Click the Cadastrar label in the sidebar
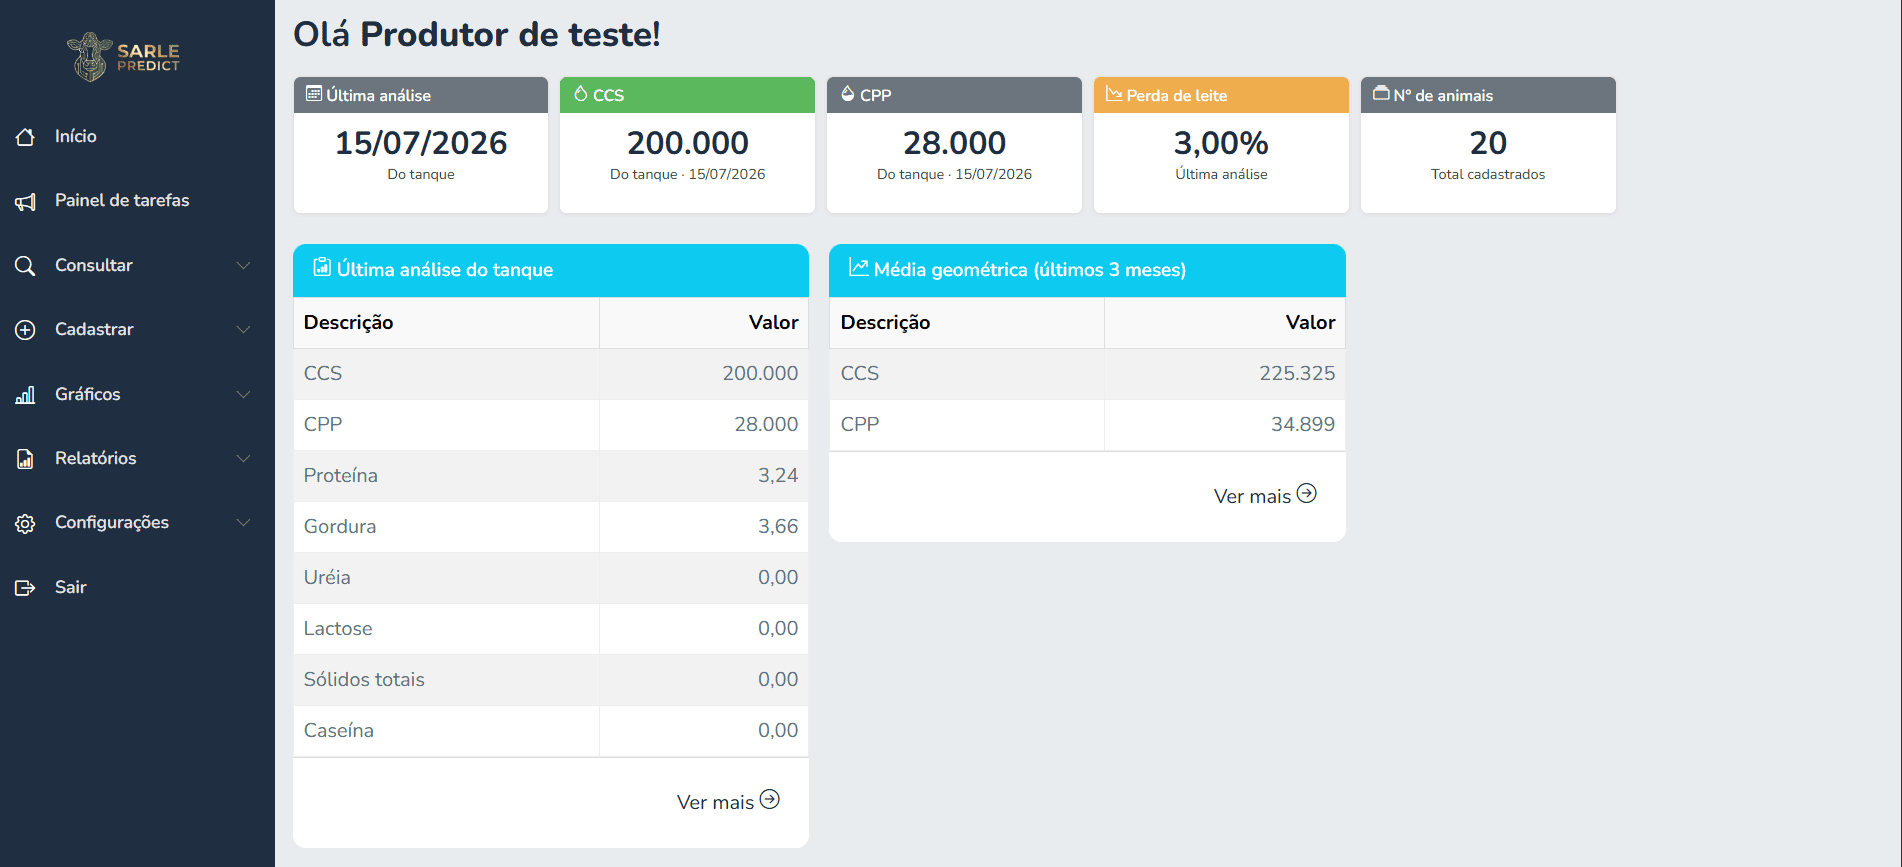This screenshot has height=867, width=1902. pyautogui.click(x=94, y=329)
